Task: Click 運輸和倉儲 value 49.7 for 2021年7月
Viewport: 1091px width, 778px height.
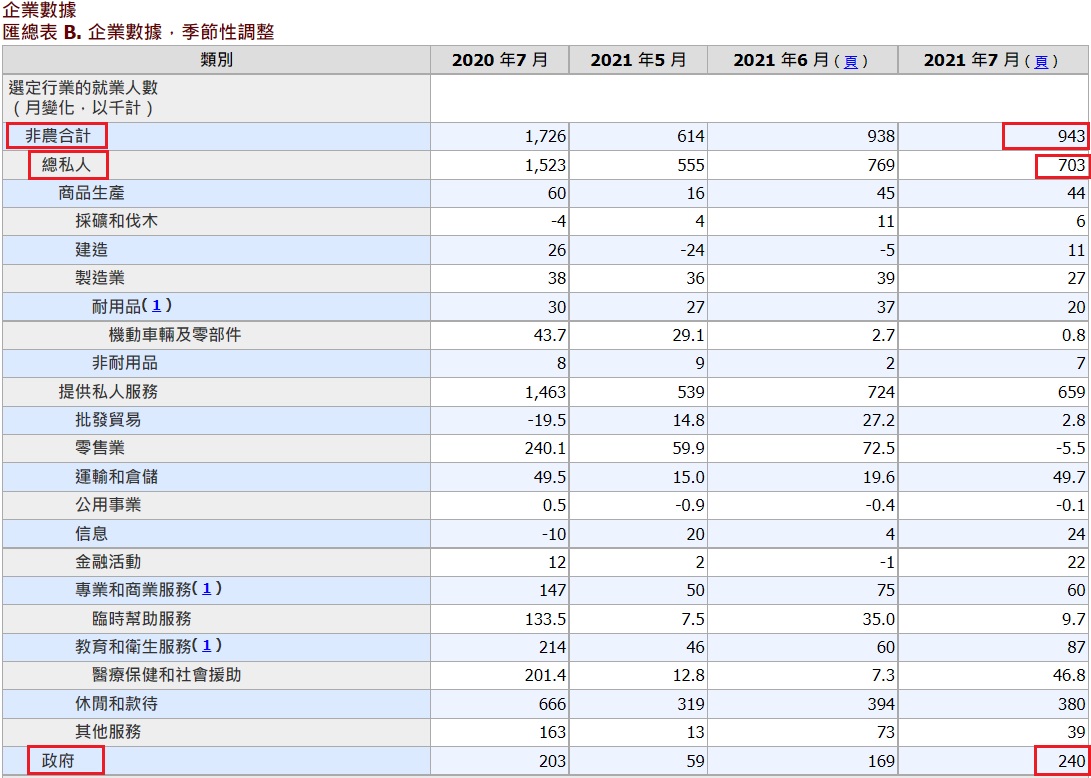Action: click(1069, 477)
